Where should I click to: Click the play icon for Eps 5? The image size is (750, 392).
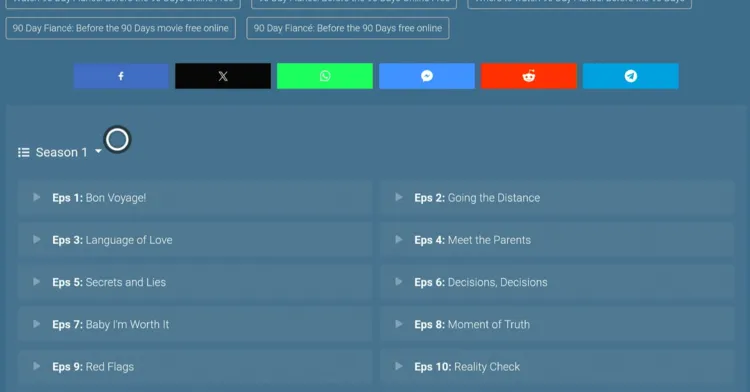coord(36,282)
